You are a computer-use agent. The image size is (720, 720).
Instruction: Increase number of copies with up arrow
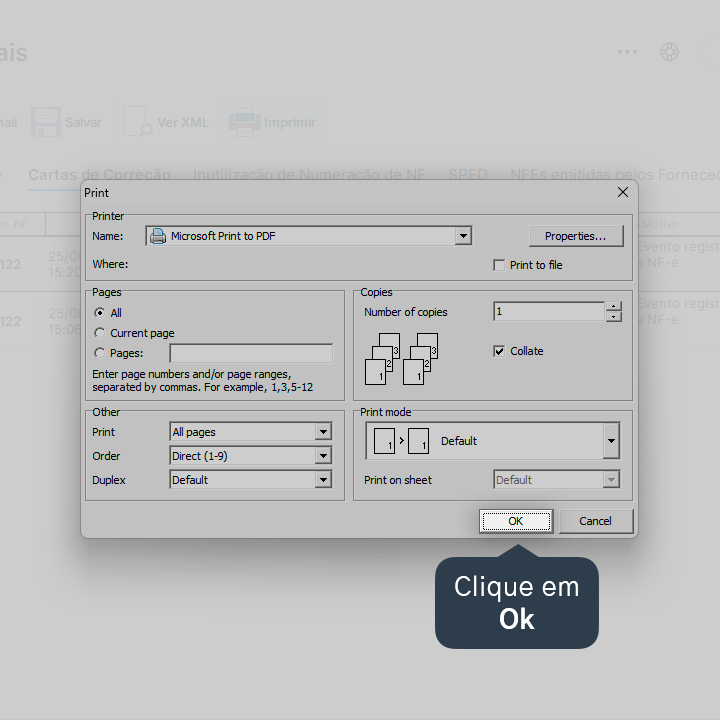613,306
